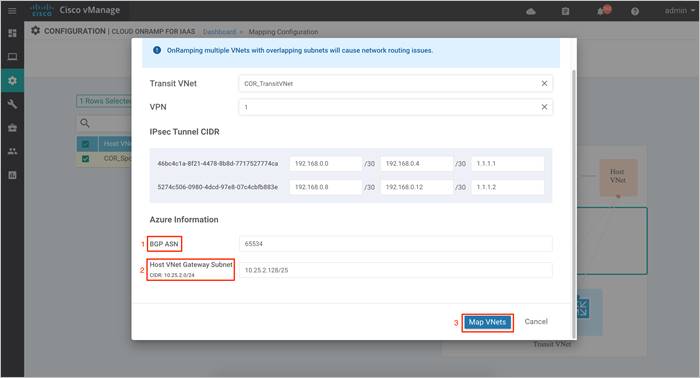This screenshot has width=700, height=378.
Task: Click the 5274c506 tunnel ID text
Action: [x=217, y=187]
